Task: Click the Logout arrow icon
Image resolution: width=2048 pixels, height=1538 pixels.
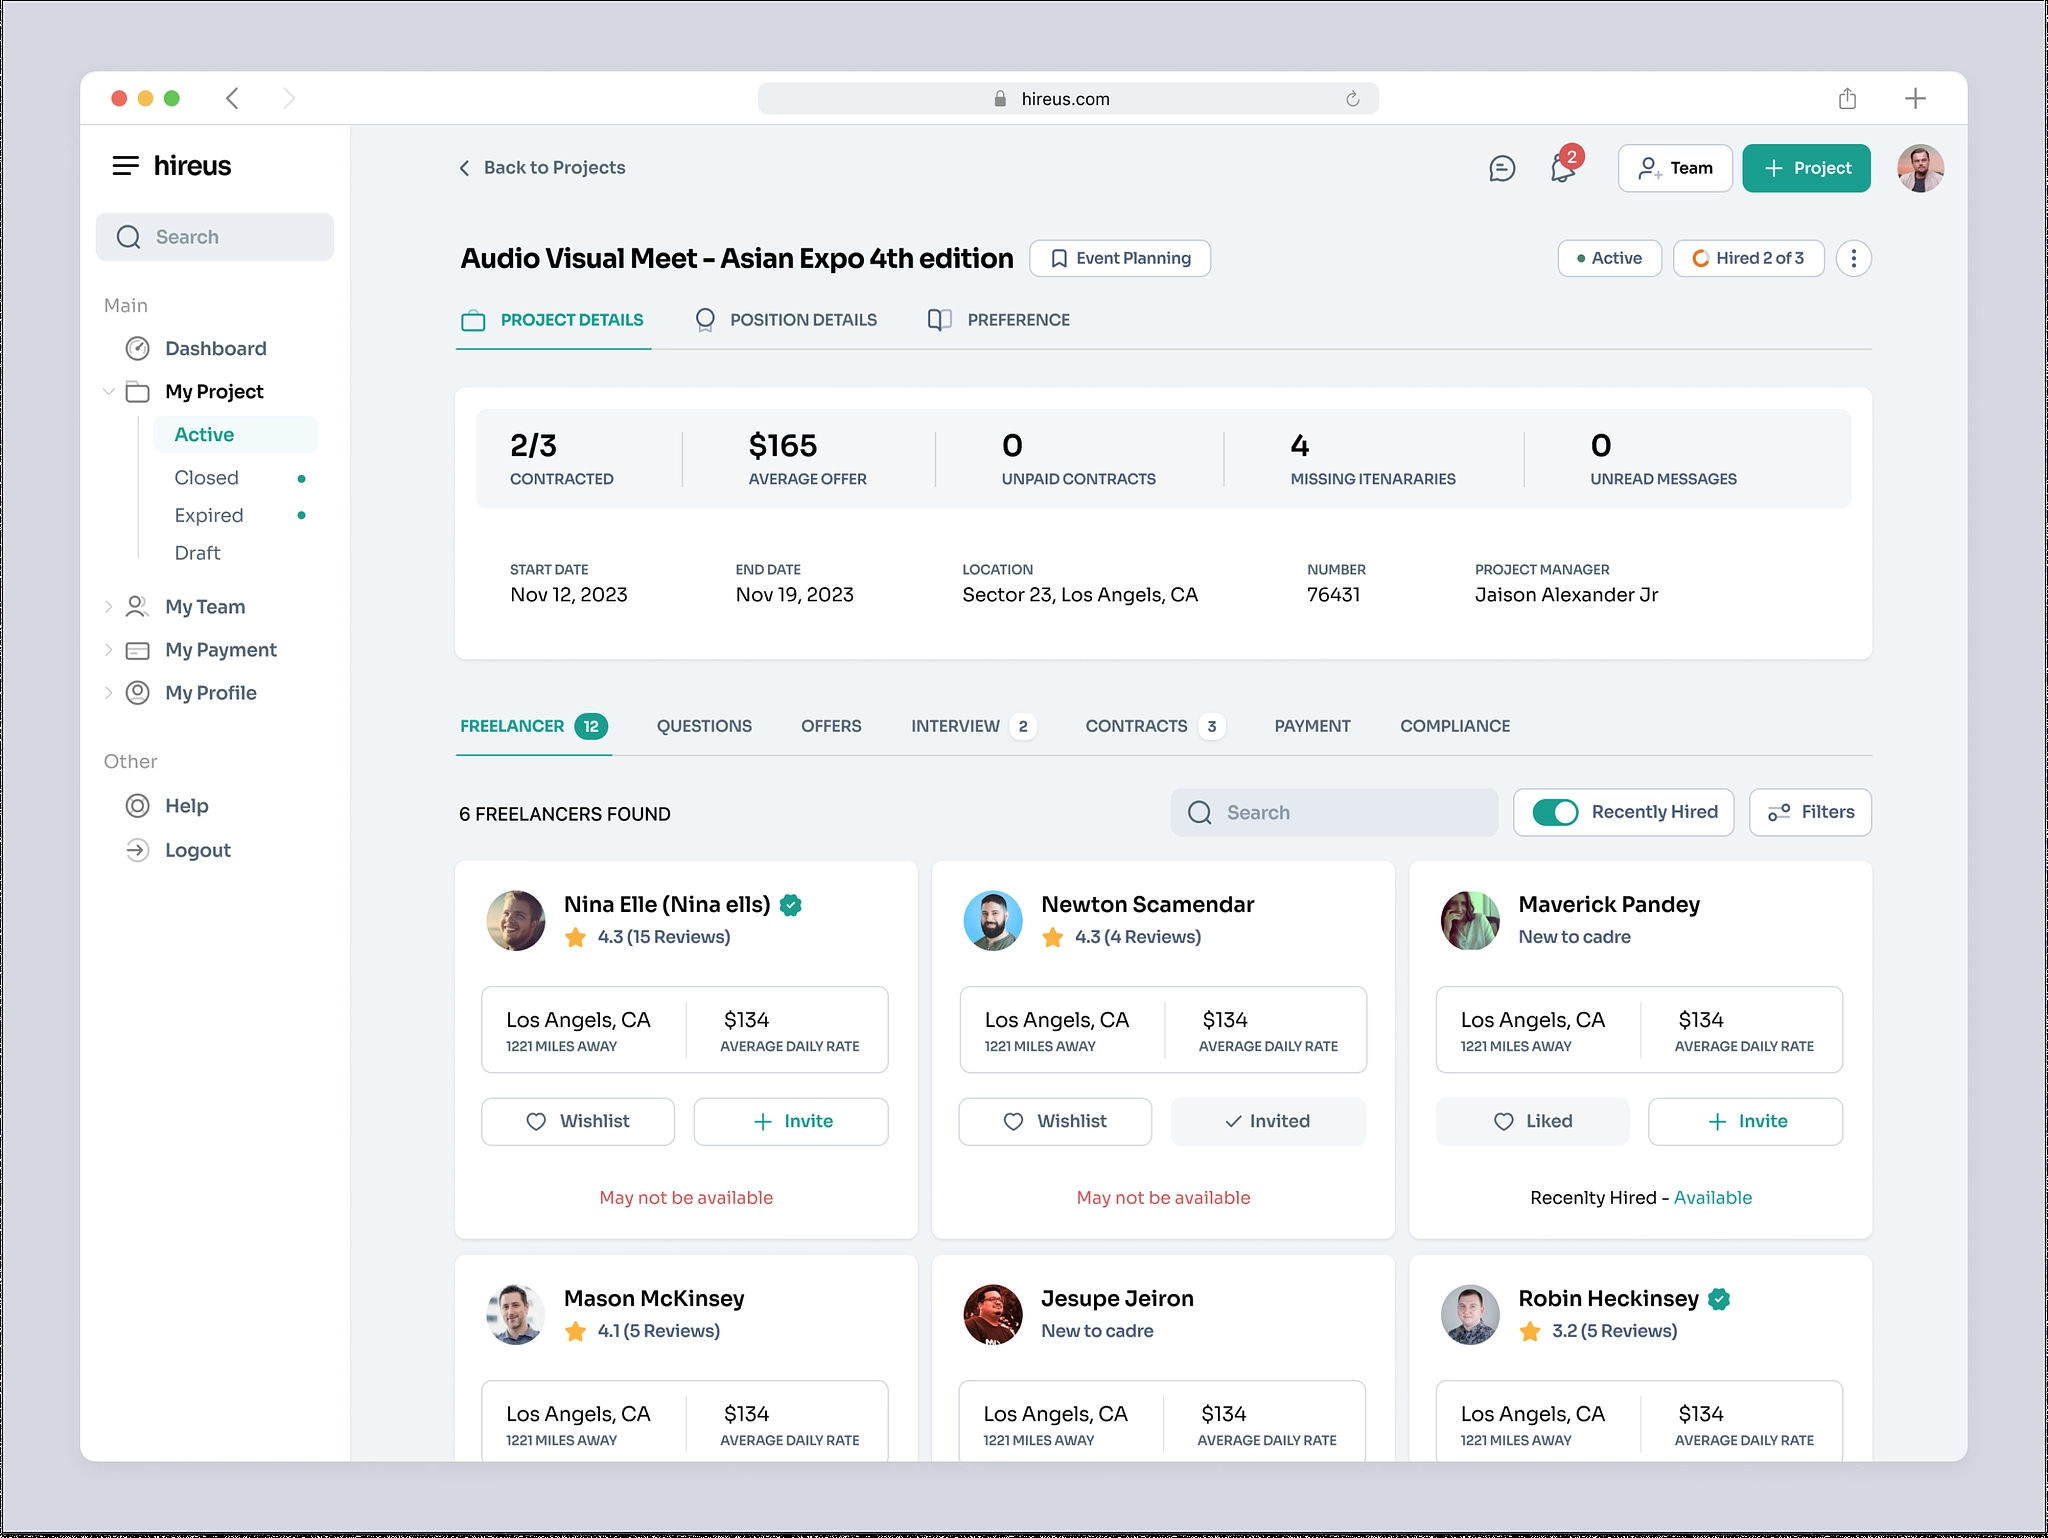Action: tap(138, 851)
